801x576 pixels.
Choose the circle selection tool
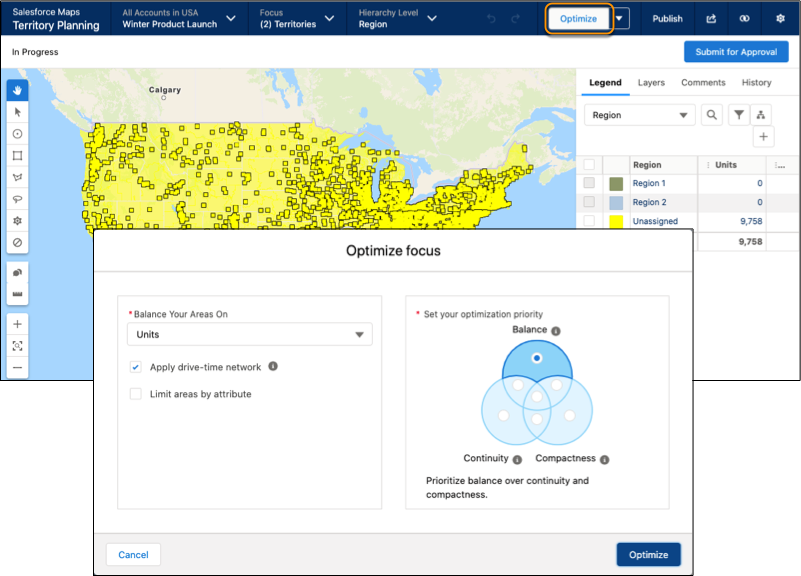tap(17, 134)
